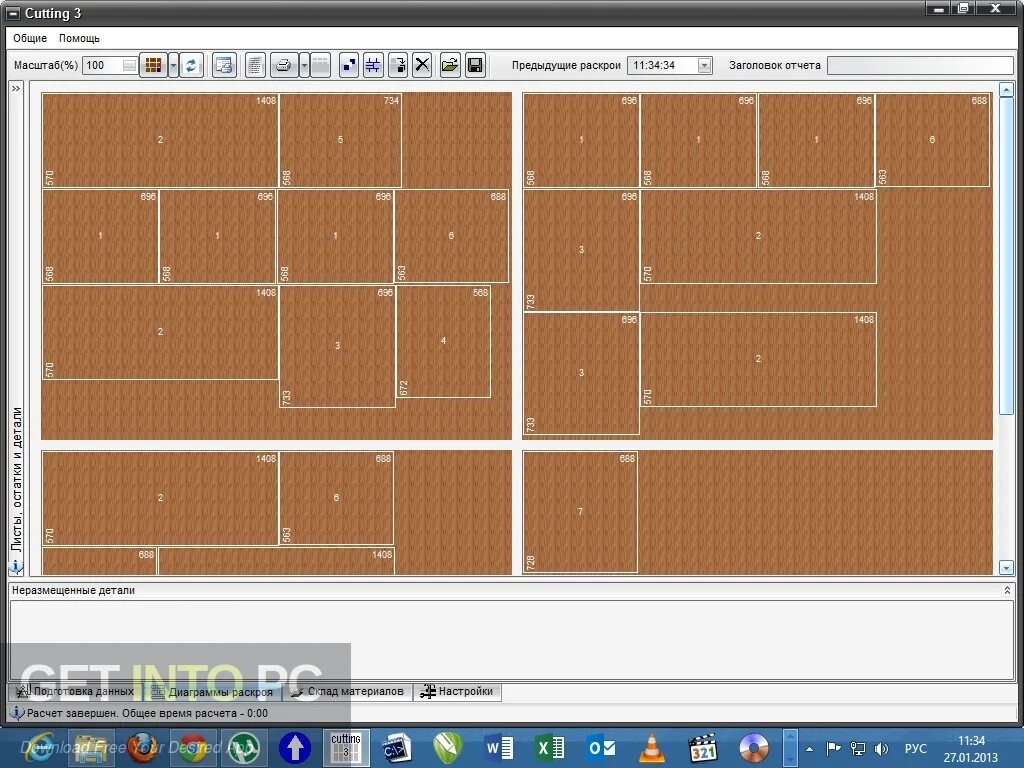Viewport: 1024px width, 768px height.
Task: Click the vertical scrollbar thumb
Action: pos(1006,255)
